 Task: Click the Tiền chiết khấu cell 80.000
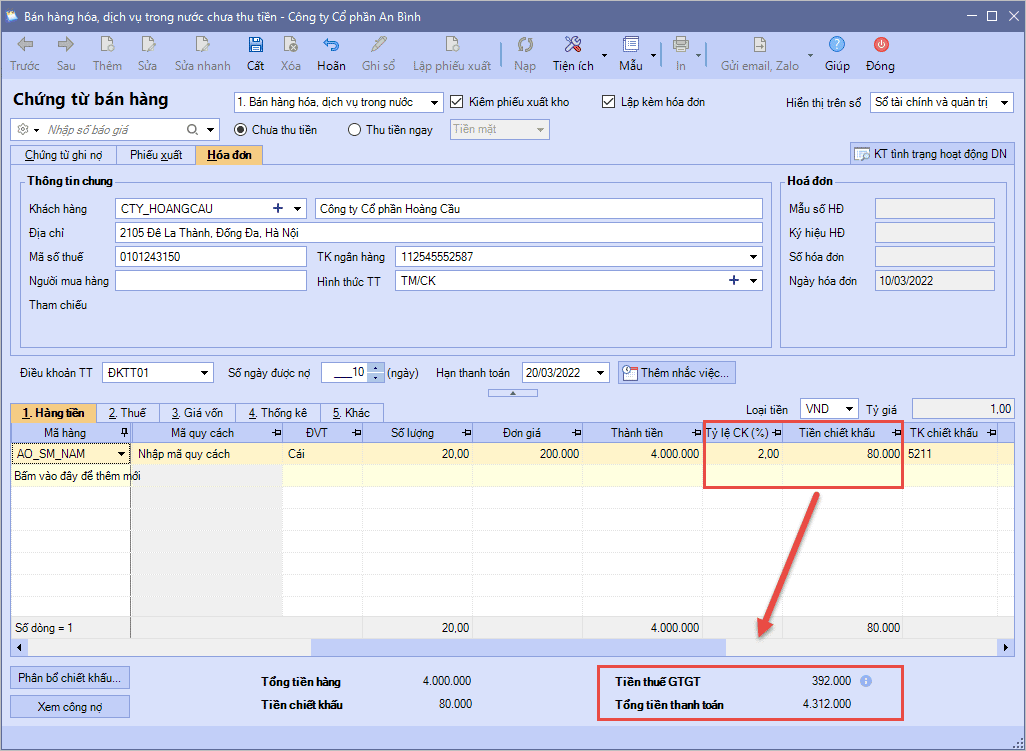point(842,454)
